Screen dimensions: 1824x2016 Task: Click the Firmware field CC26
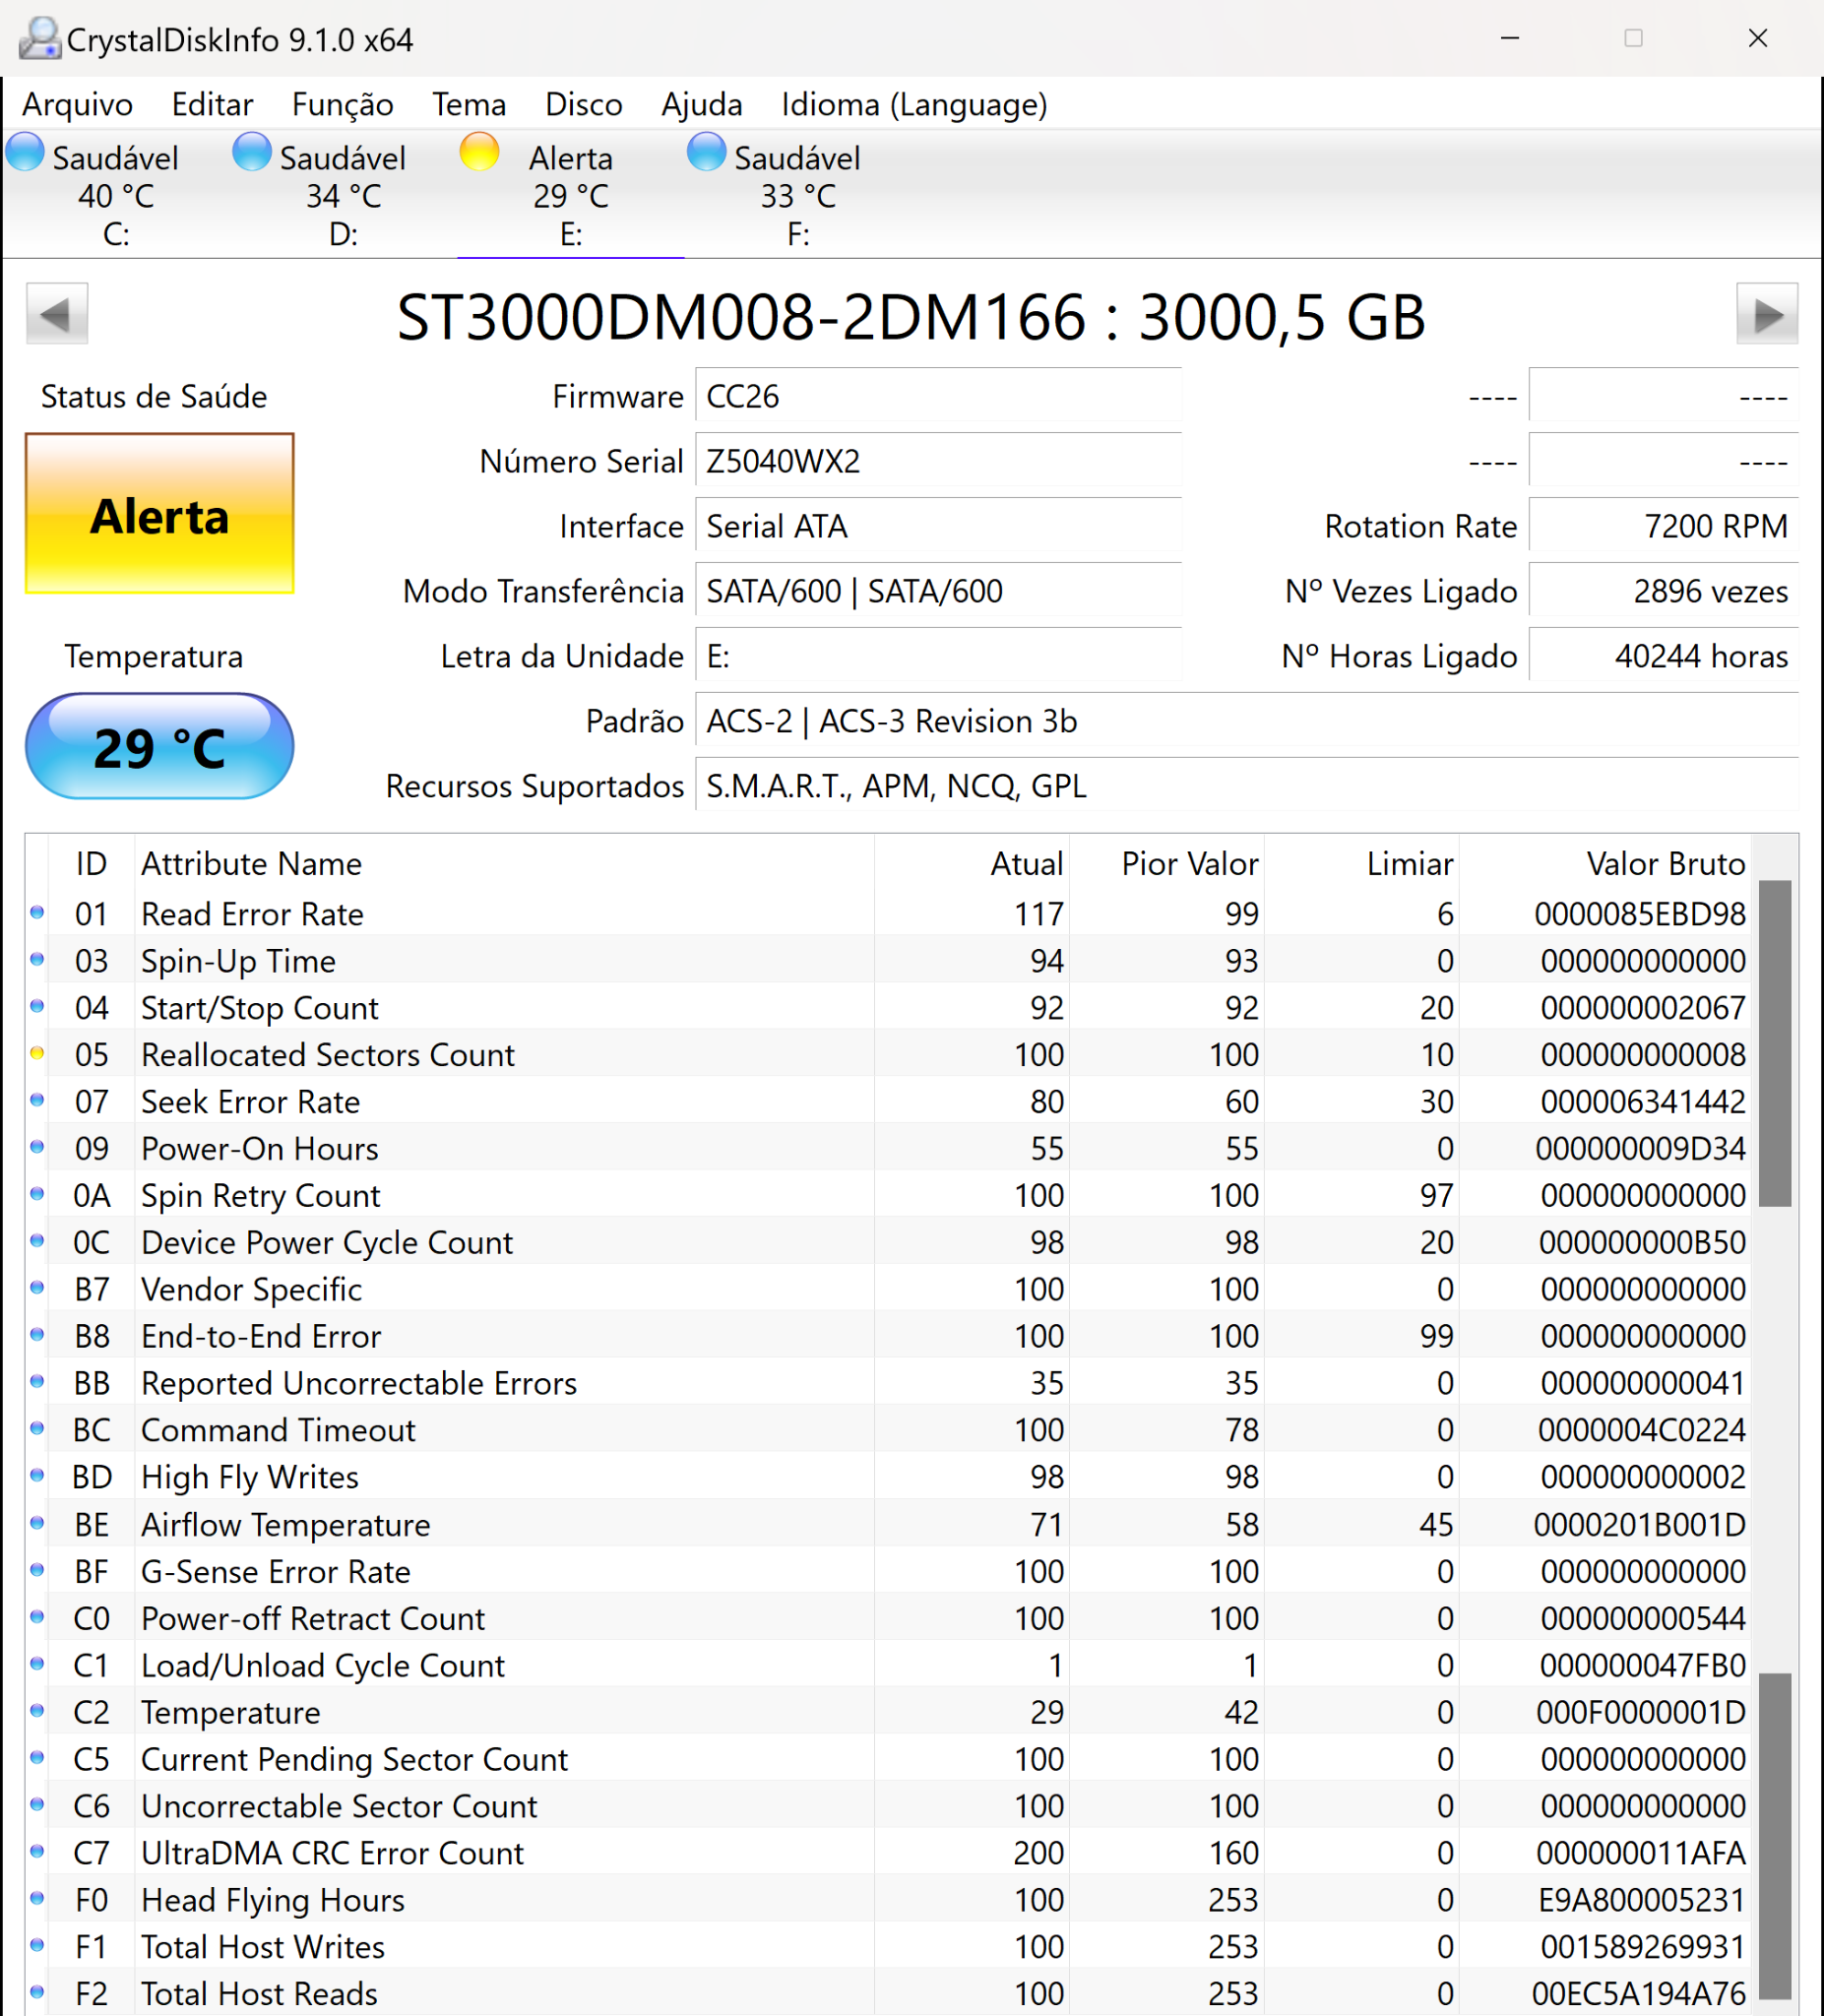pos(938,396)
